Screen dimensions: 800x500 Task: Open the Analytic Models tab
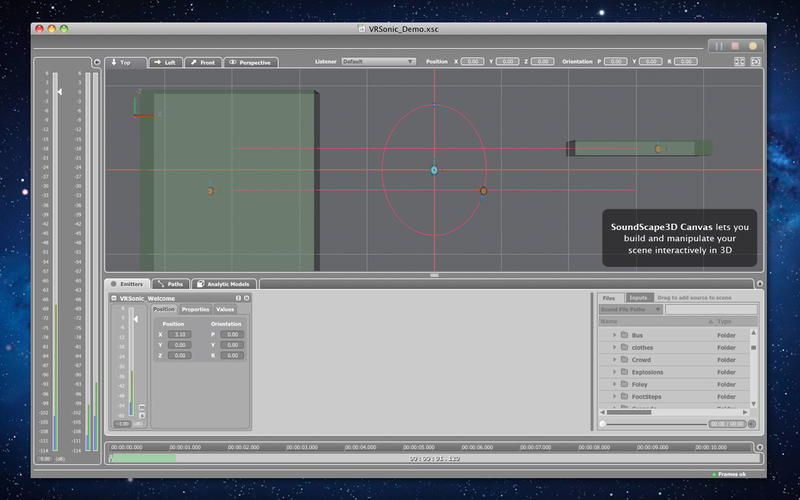pos(224,284)
